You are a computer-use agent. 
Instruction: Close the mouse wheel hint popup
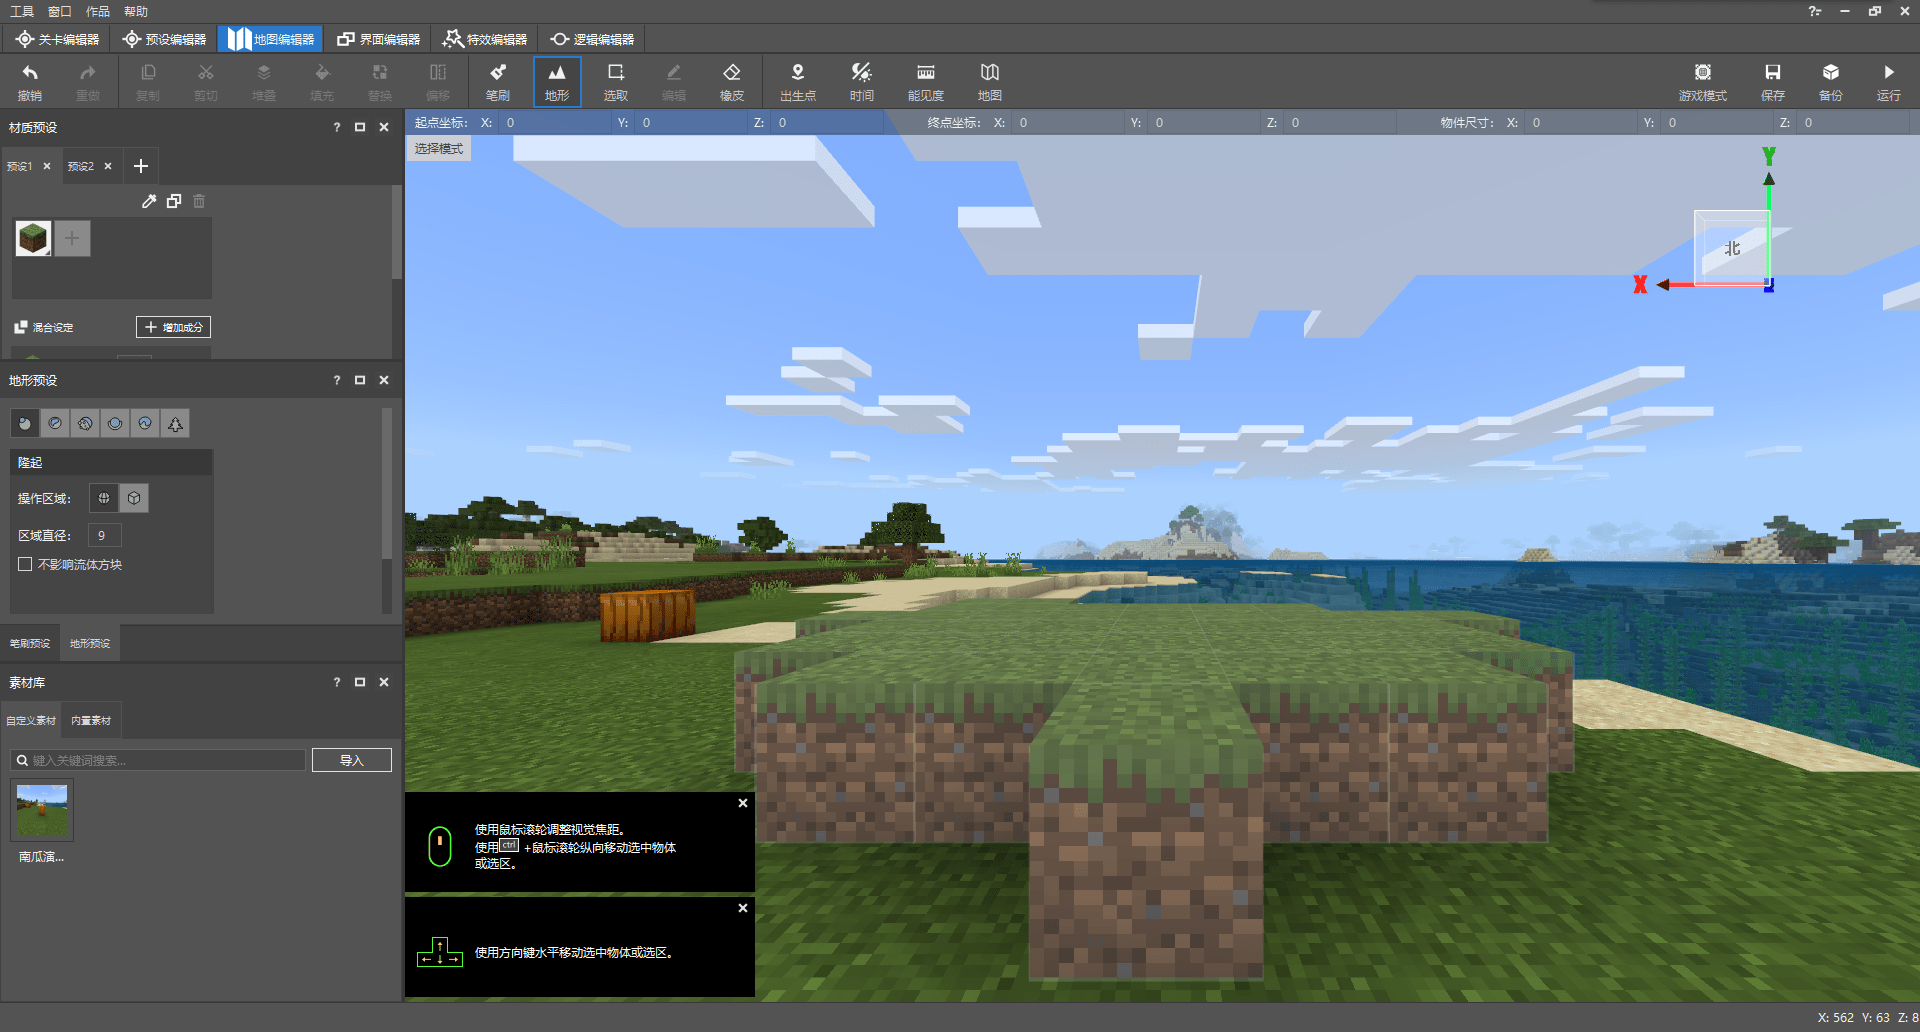coord(743,803)
